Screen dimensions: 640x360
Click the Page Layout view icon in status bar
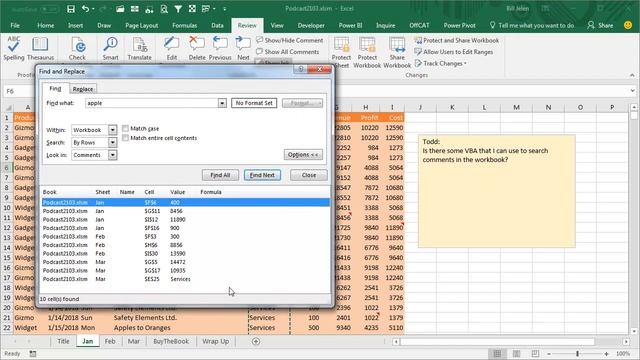coord(516,353)
